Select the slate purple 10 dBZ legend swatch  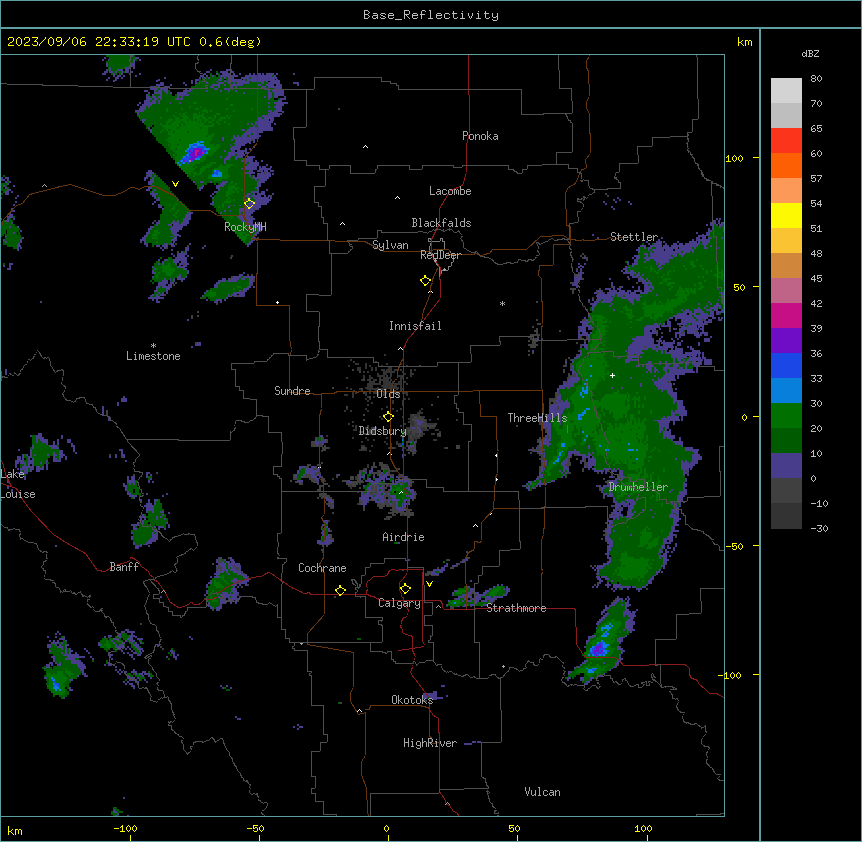[x=786, y=466]
